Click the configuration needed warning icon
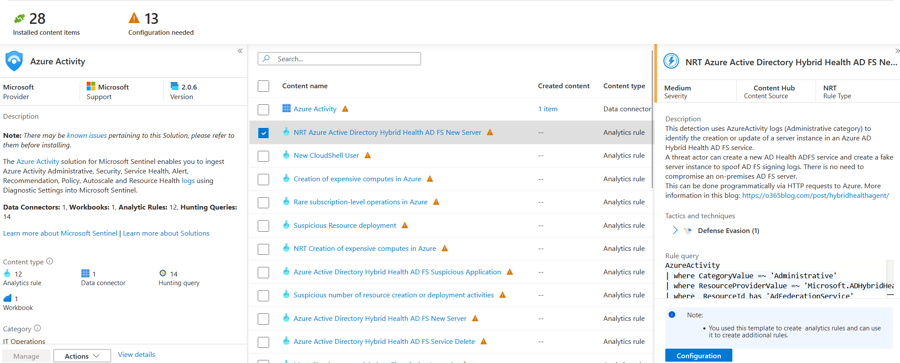Screen dimensions: 900x363 click(x=134, y=19)
